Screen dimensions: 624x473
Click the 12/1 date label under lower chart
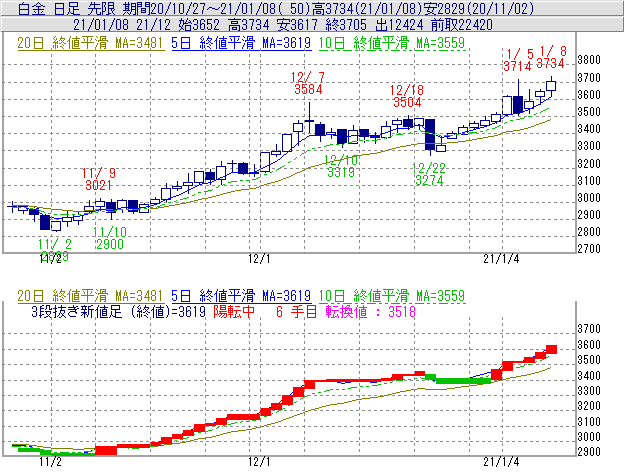(x=259, y=462)
